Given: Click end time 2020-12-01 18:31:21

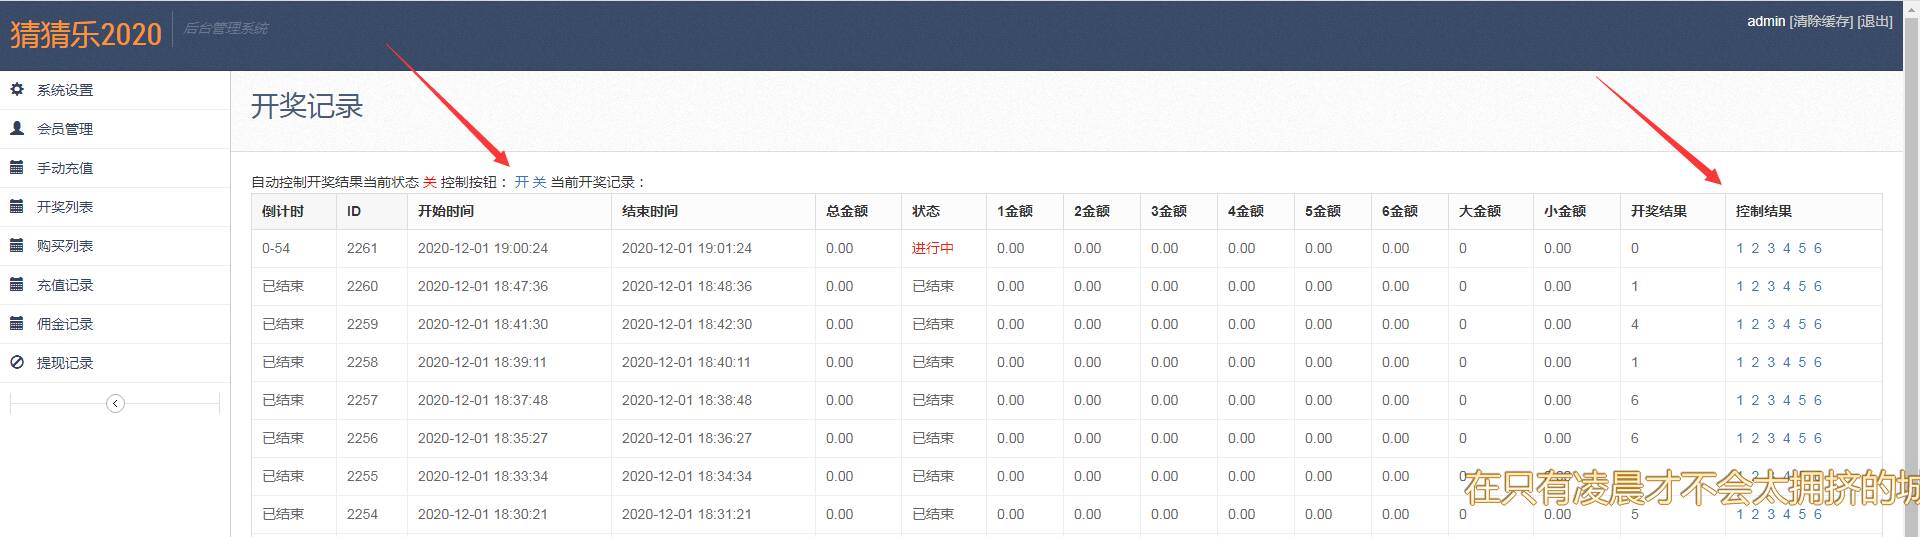Looking at the screenshot, I should [686, 514].
